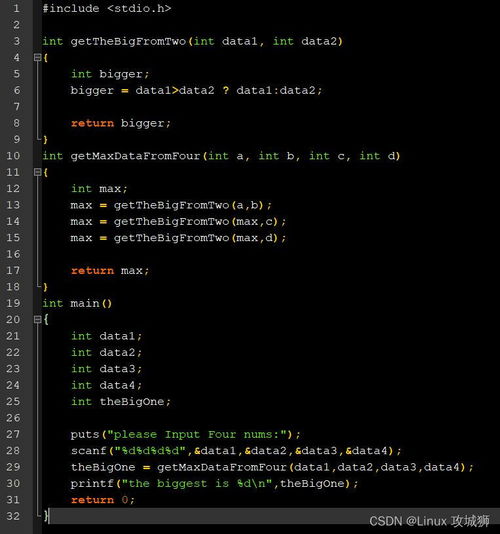500x534 pixels.
Task: Click the getMaxDataFromFour function declaration
Action: [221, 156]
